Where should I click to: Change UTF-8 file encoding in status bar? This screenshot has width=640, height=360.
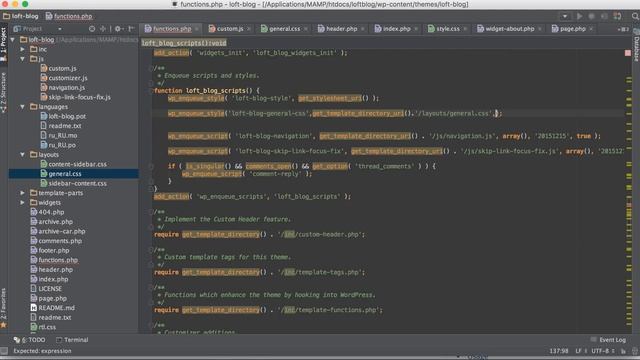[x=603, y=351]
